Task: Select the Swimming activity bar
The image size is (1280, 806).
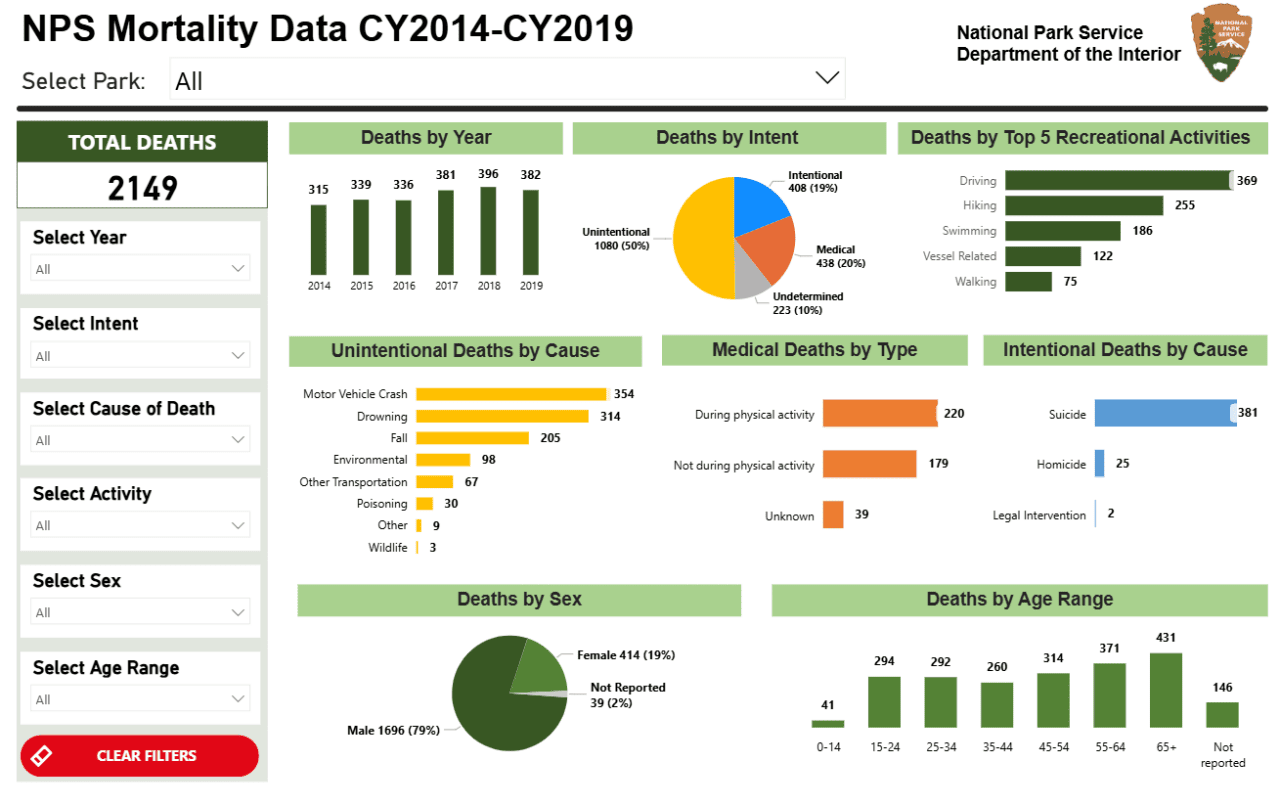Action: [x=1063, y=231]
